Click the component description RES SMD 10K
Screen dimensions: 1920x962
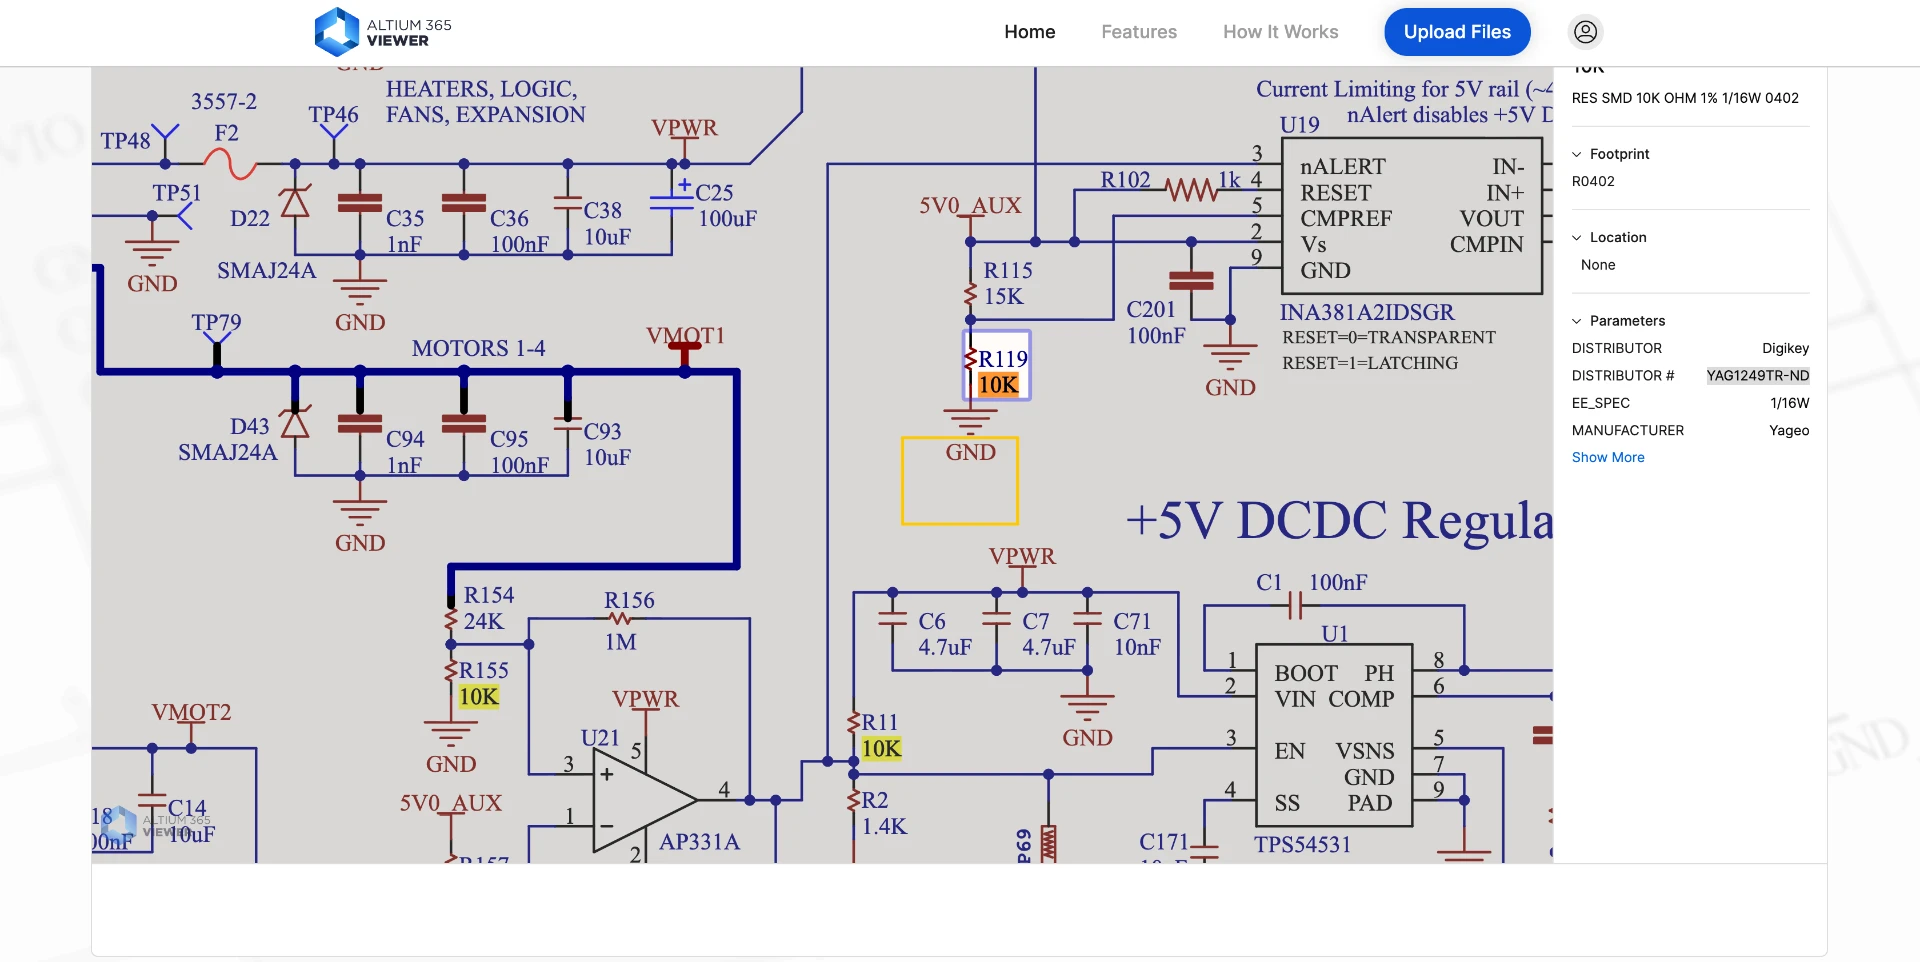coord(1685,98)
